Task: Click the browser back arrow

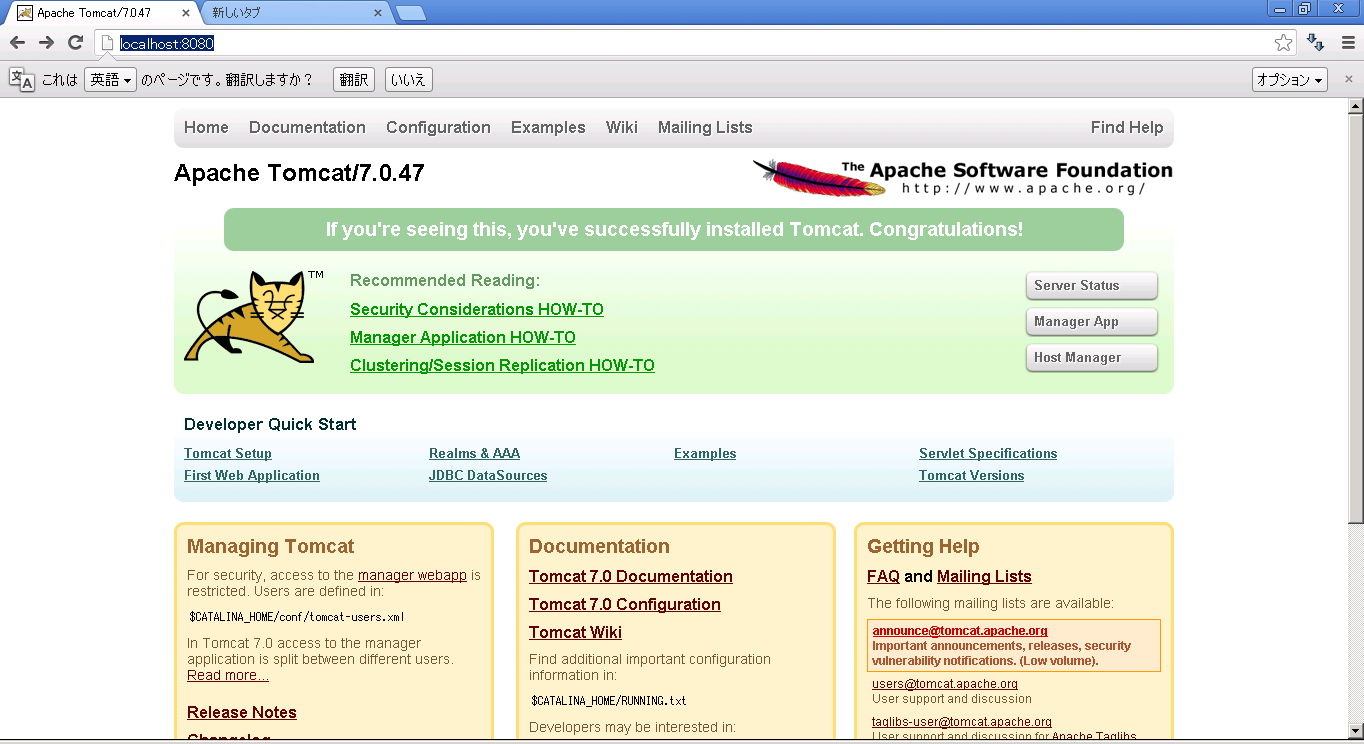Action: tap(17, 42)
